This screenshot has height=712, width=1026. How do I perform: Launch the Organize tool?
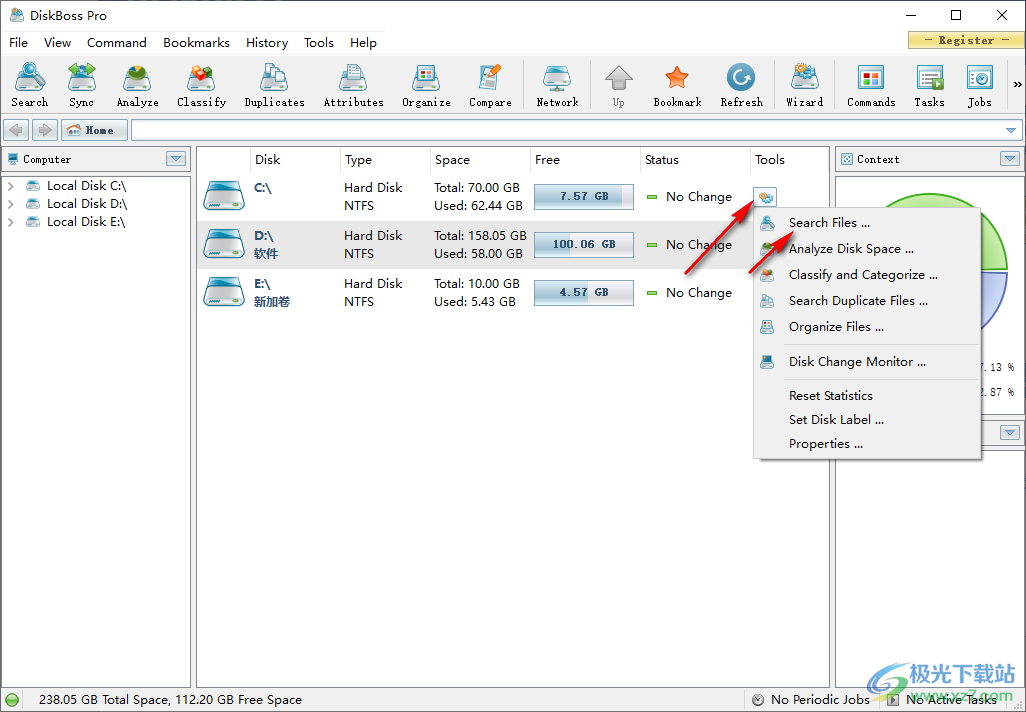426,84
